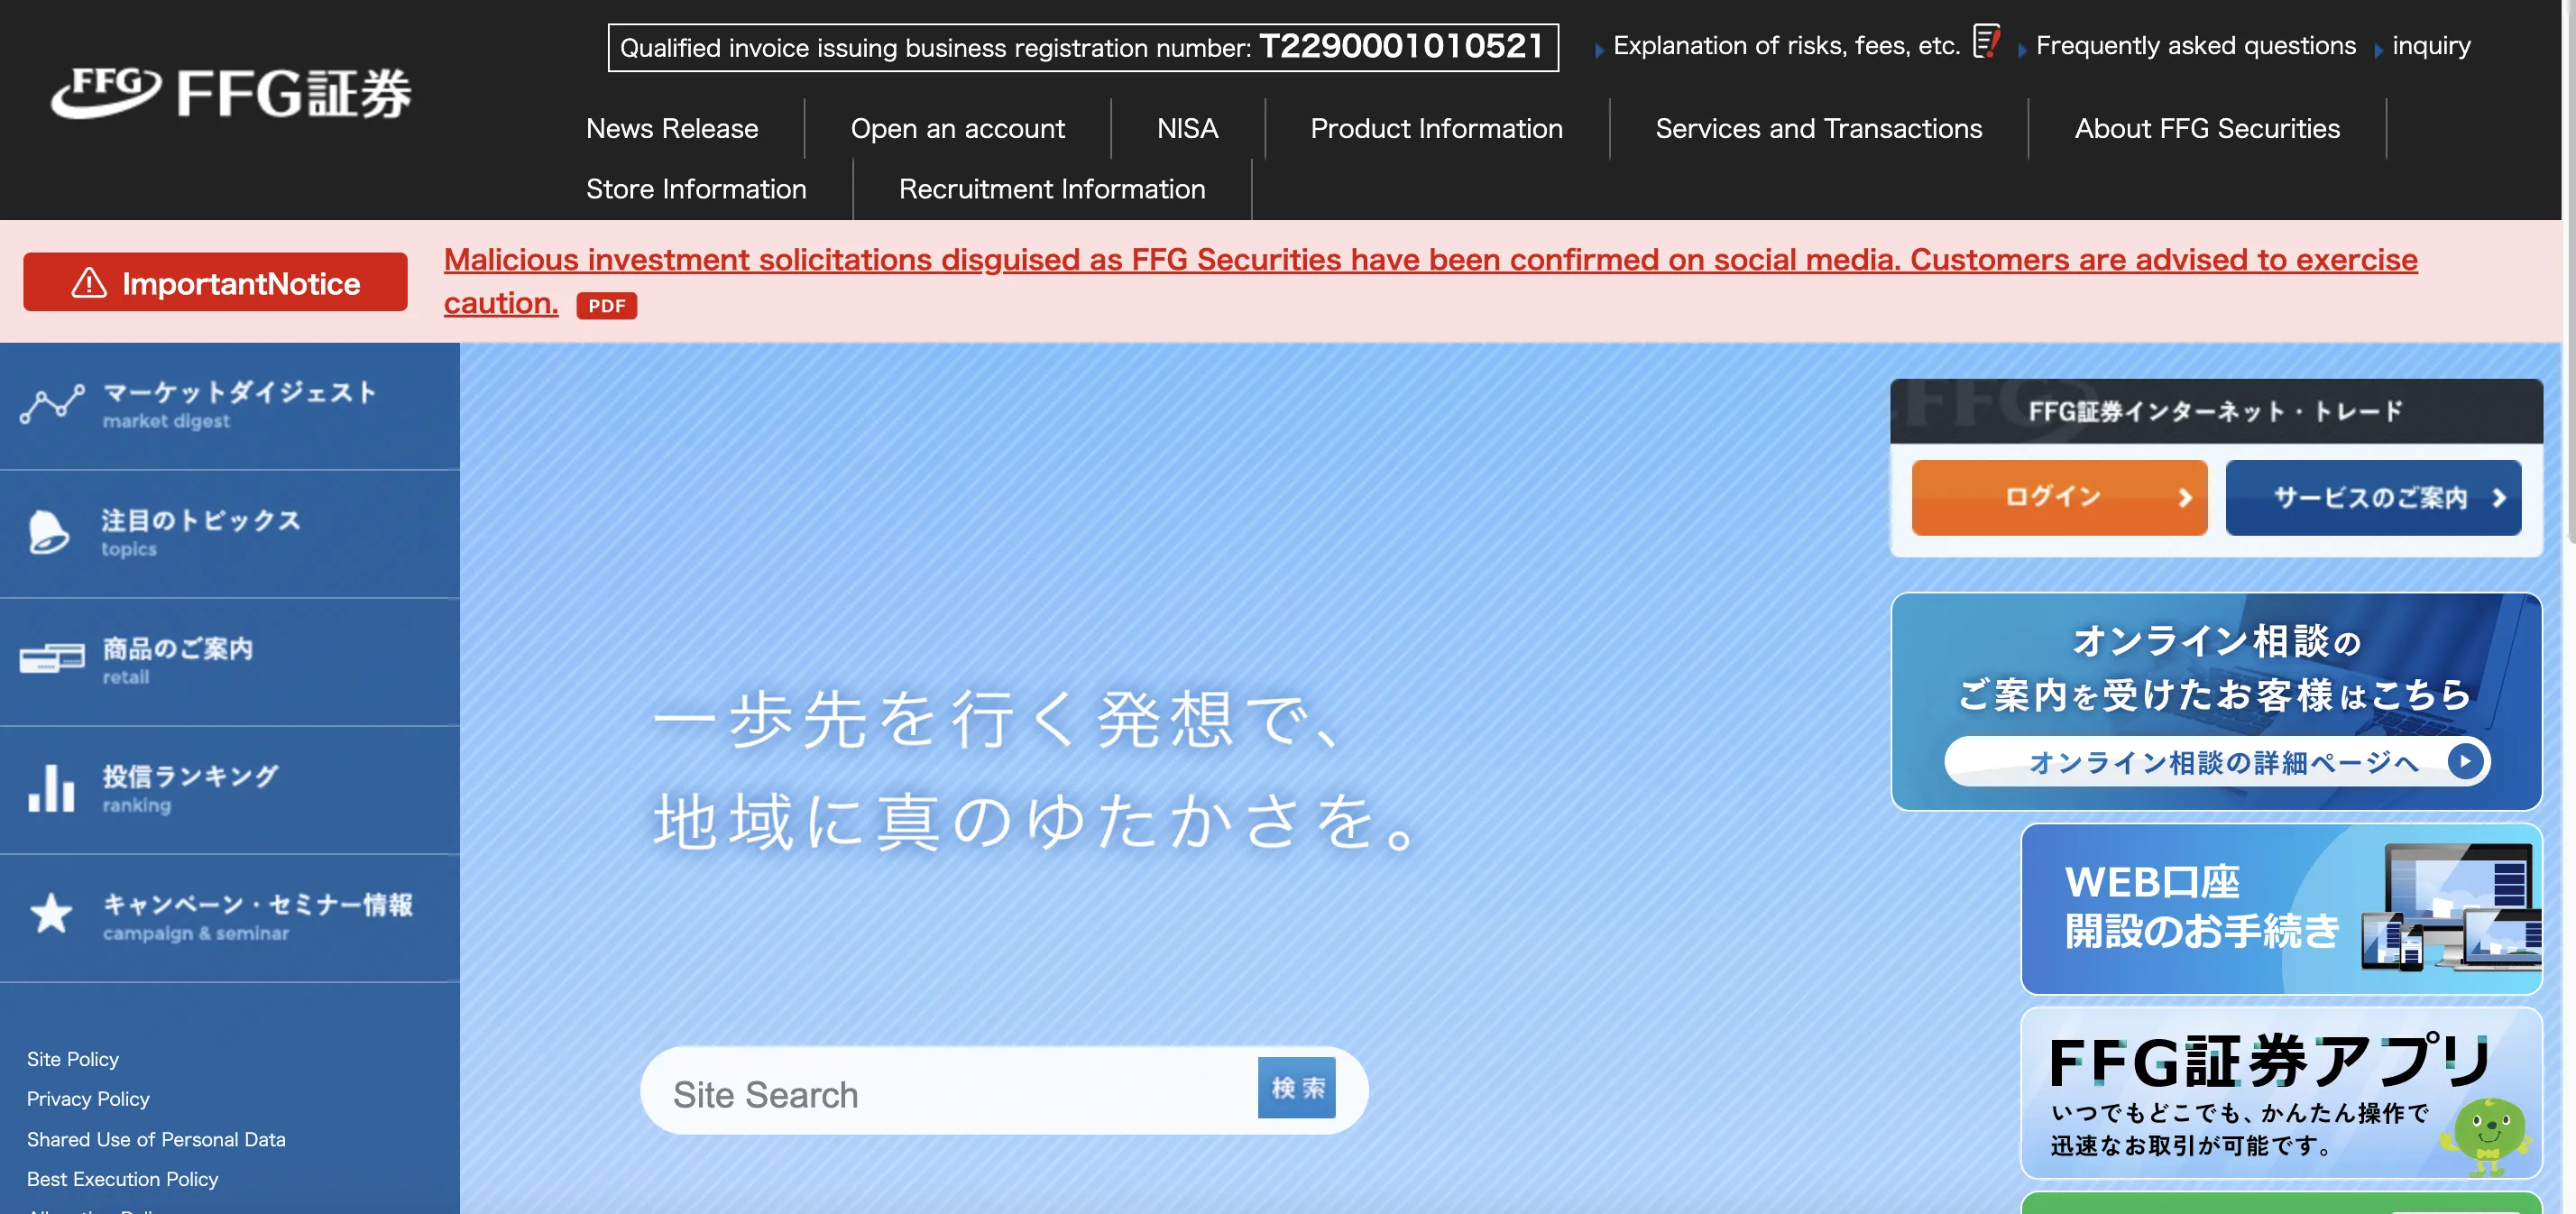
Task: Open Privacy Policy link
Action: click(88, 1099)
